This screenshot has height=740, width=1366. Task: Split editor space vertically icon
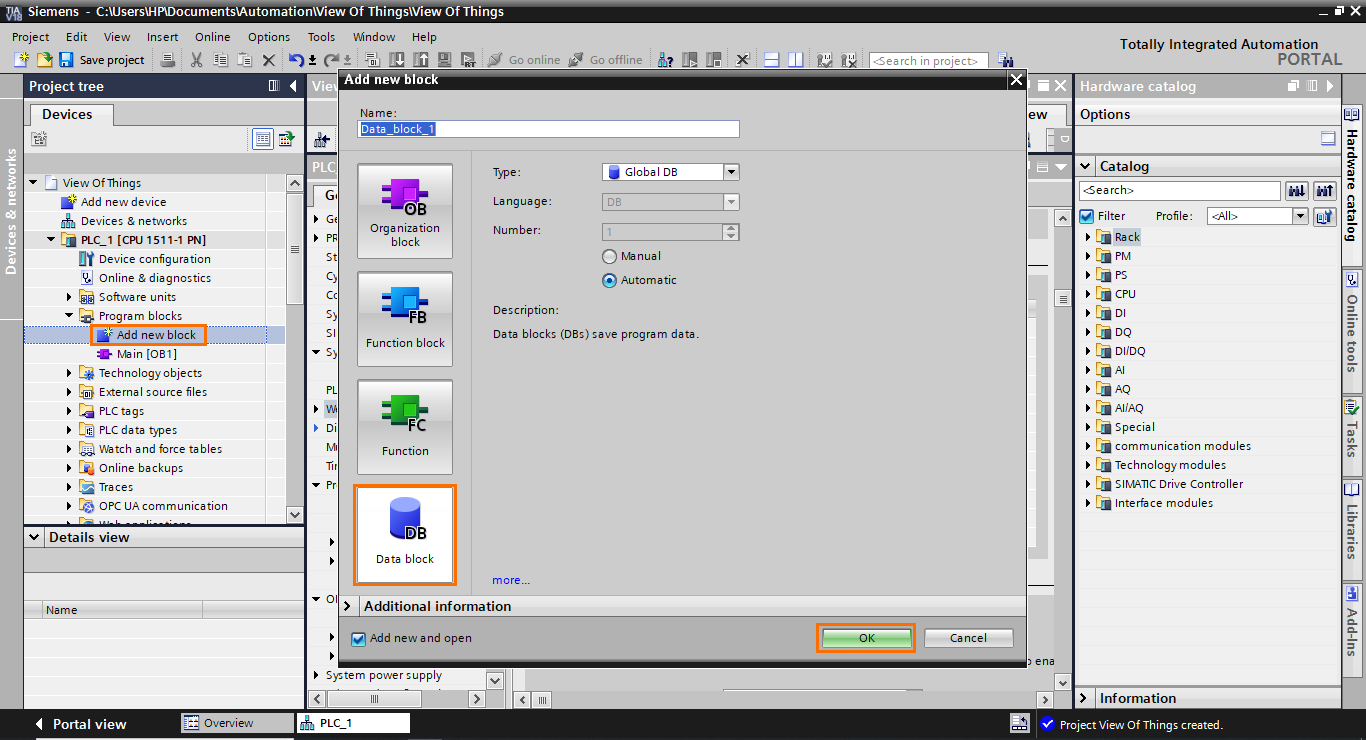796,60
